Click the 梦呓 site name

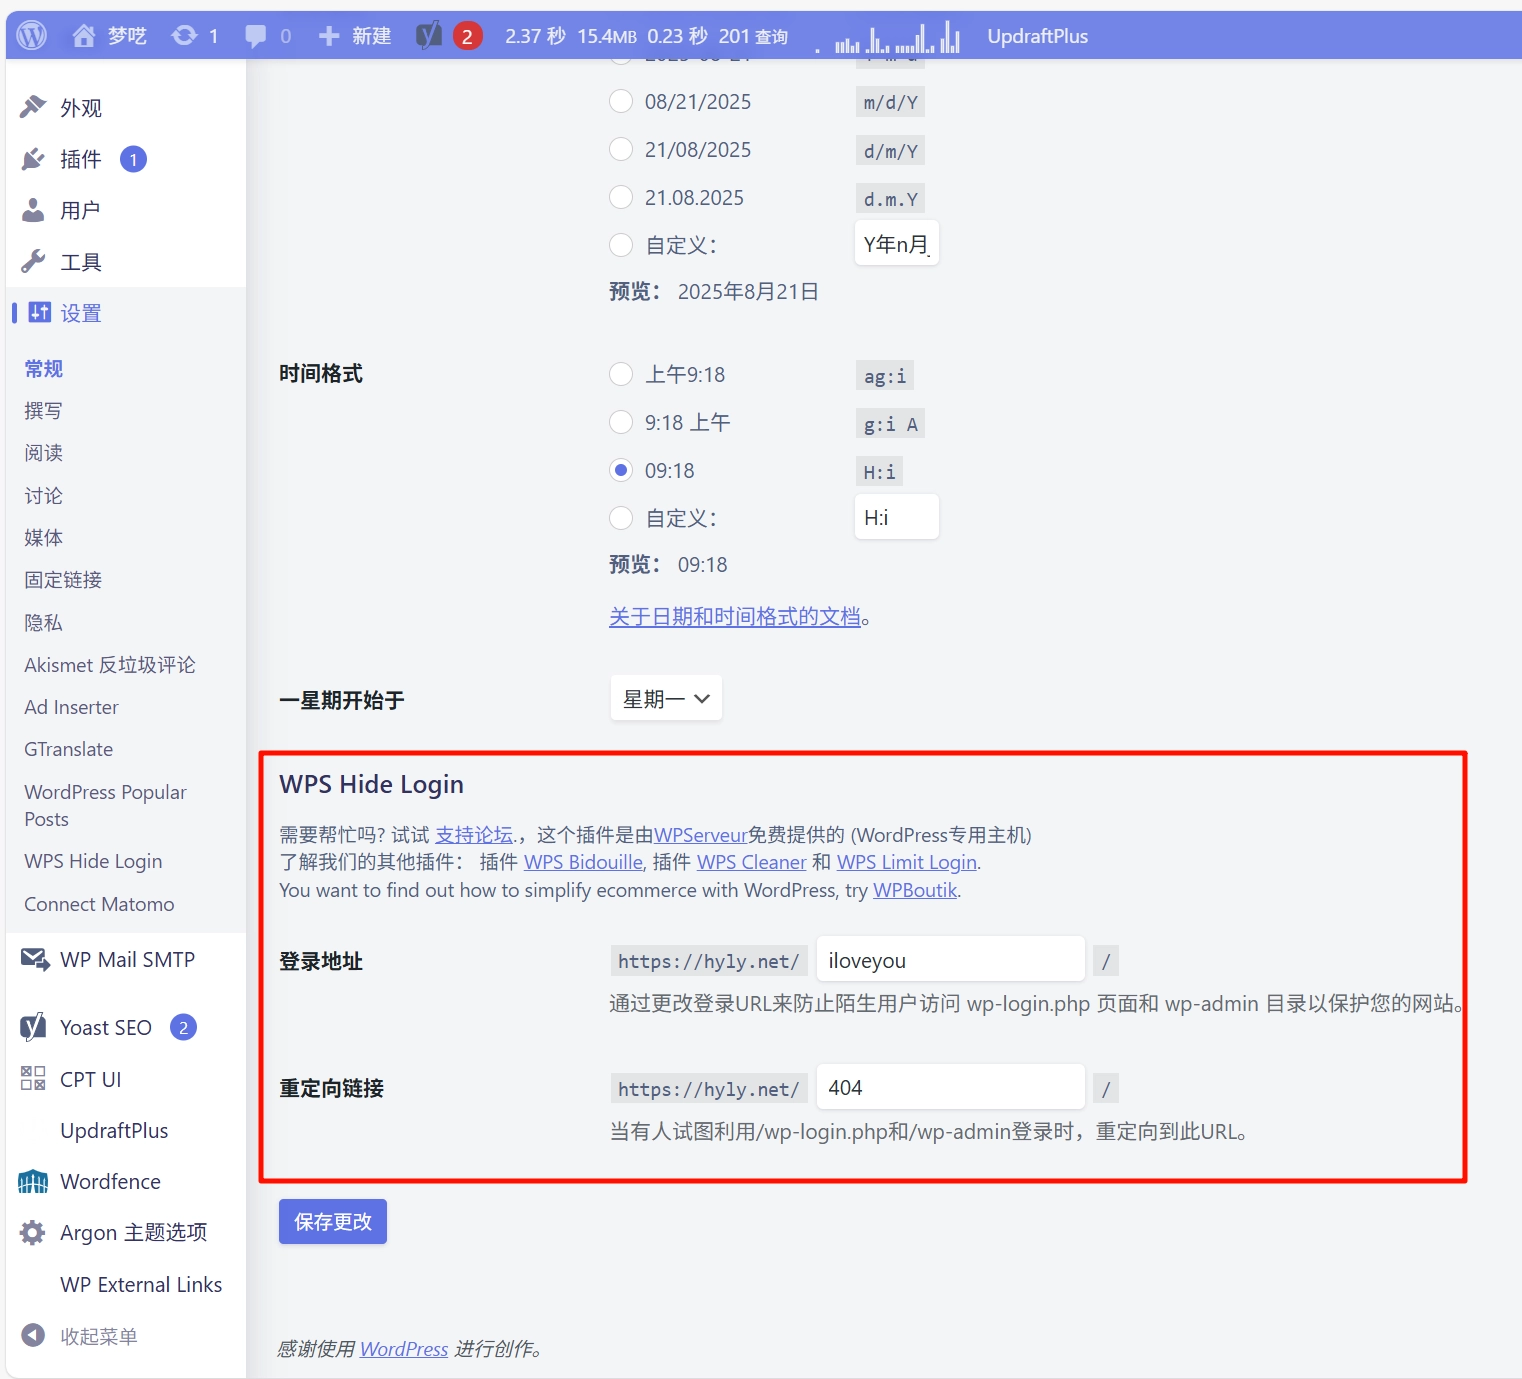coord(127,36)
